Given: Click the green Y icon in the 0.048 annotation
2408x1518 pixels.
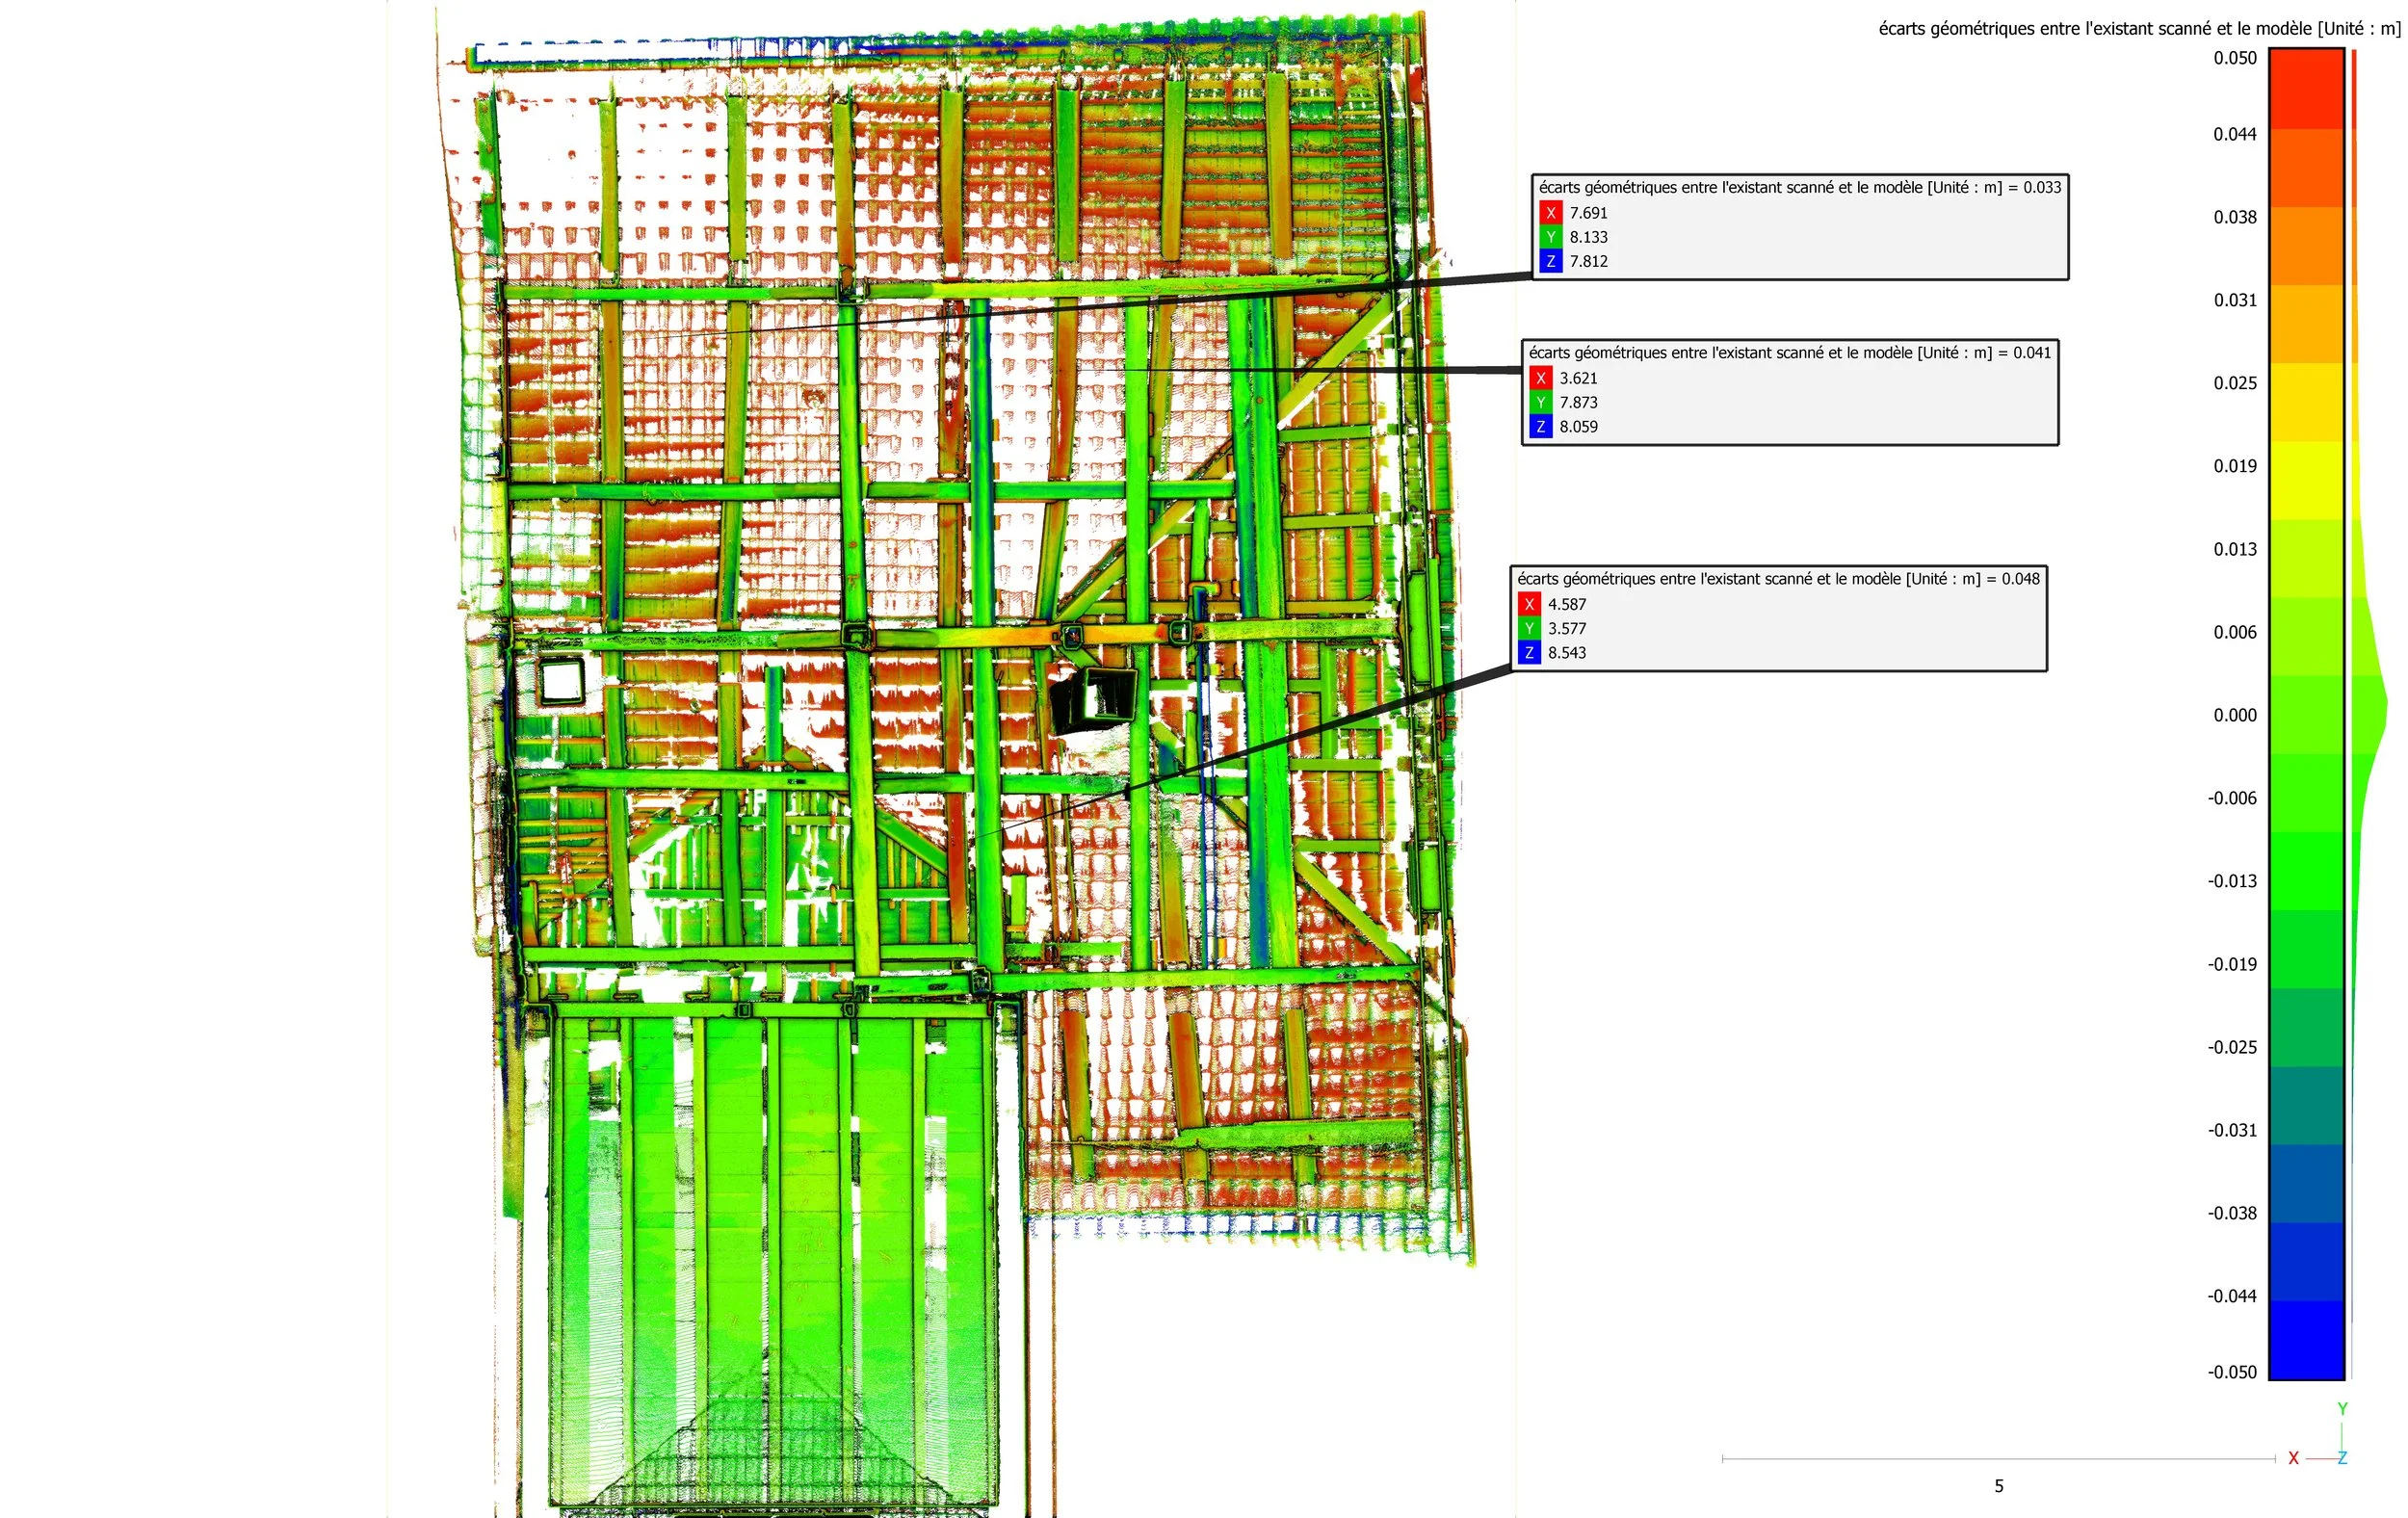Looking at the screenshot, I should [x=1529, y=628].
